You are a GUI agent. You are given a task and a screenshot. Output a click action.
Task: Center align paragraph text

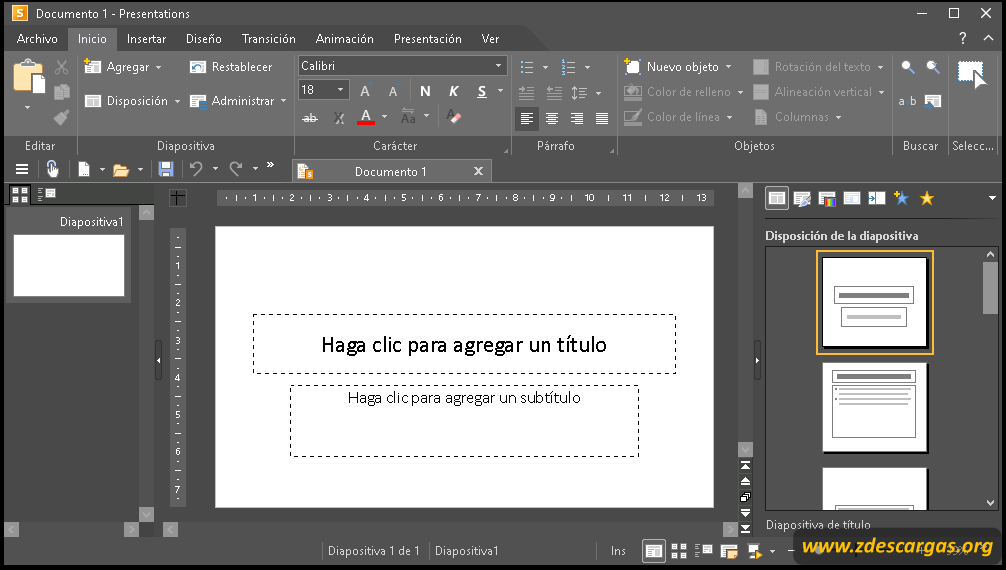[x=552, y=118]
